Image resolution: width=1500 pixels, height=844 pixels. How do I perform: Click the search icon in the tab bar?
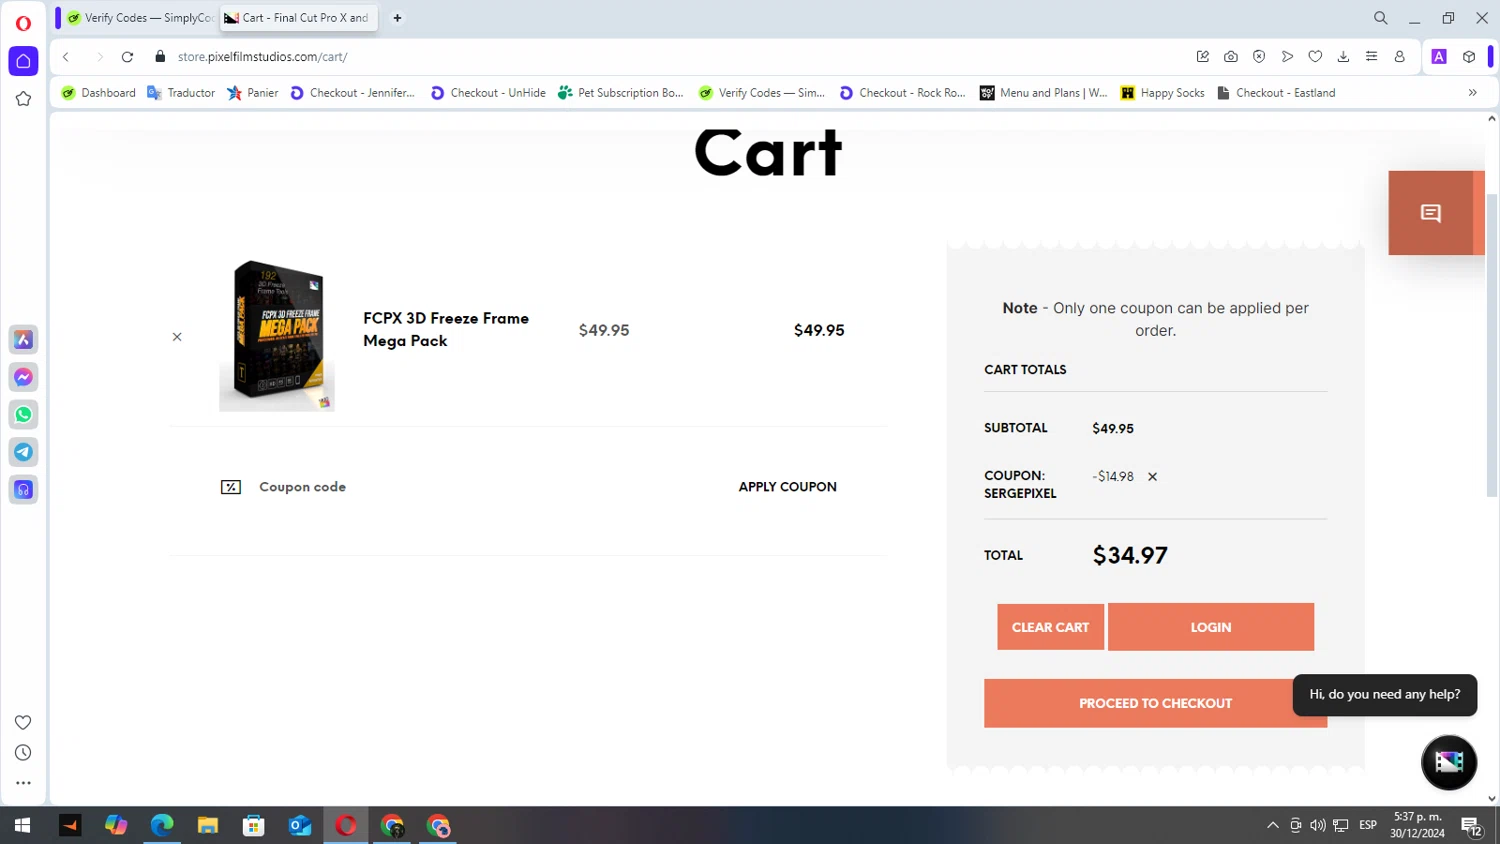(x=1380, y=18)
